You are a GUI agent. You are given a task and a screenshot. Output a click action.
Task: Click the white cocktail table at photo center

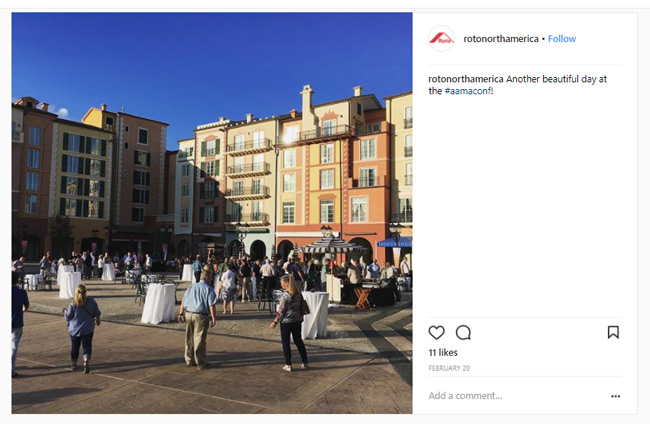158,303
